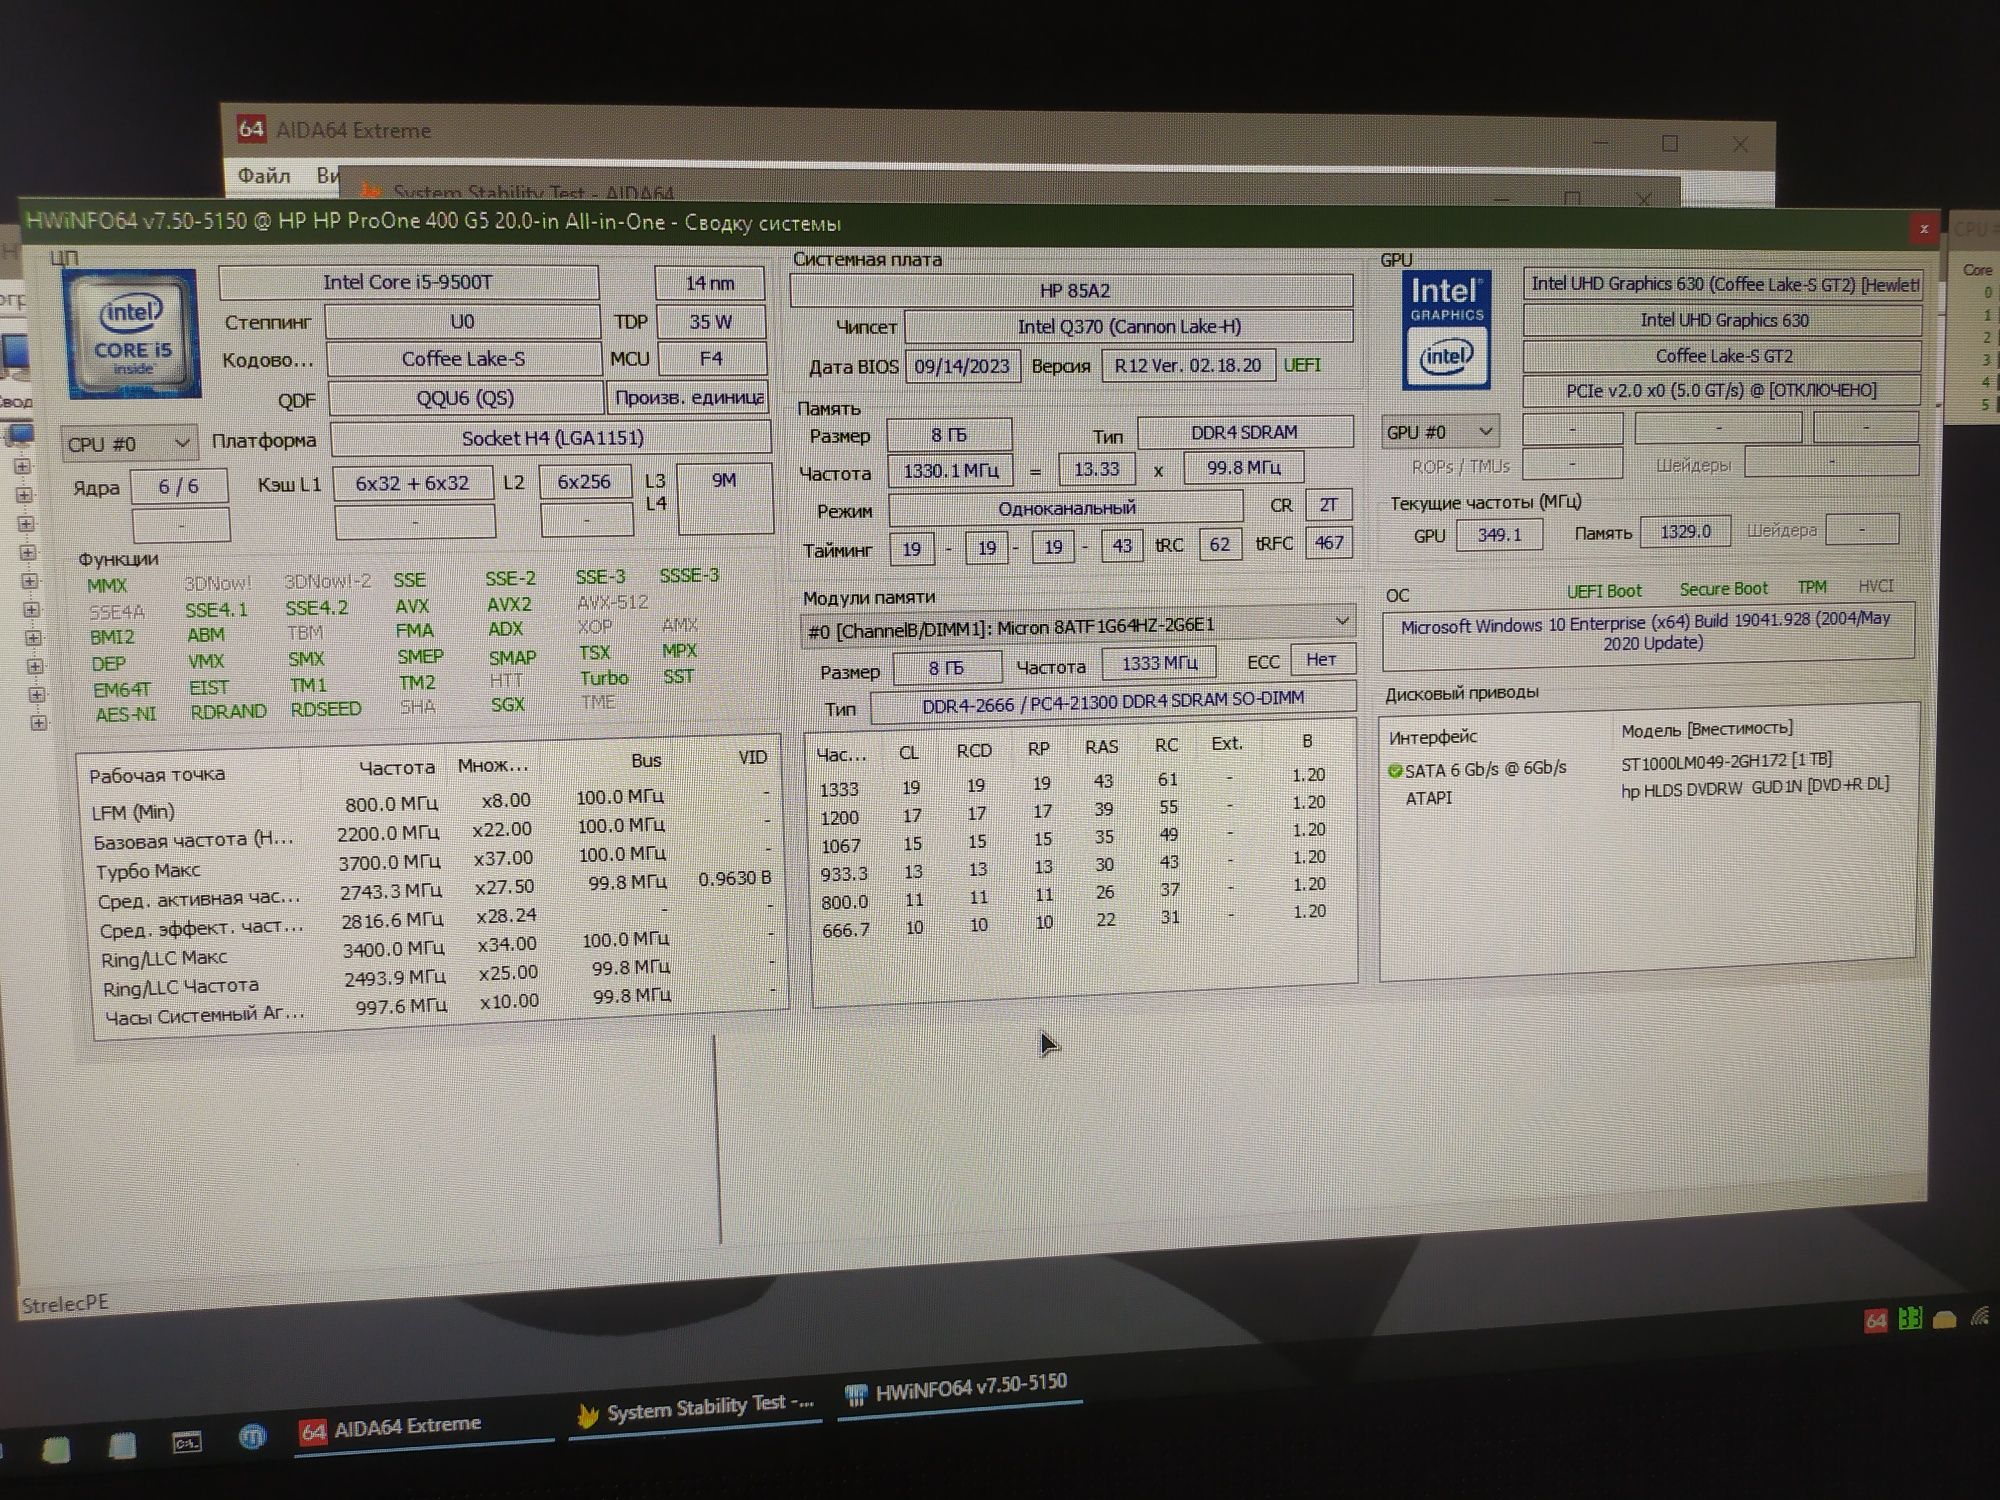Click the GPU clock 349.1 field
Screen dimensions: 2000x1500
(1499, 535)
